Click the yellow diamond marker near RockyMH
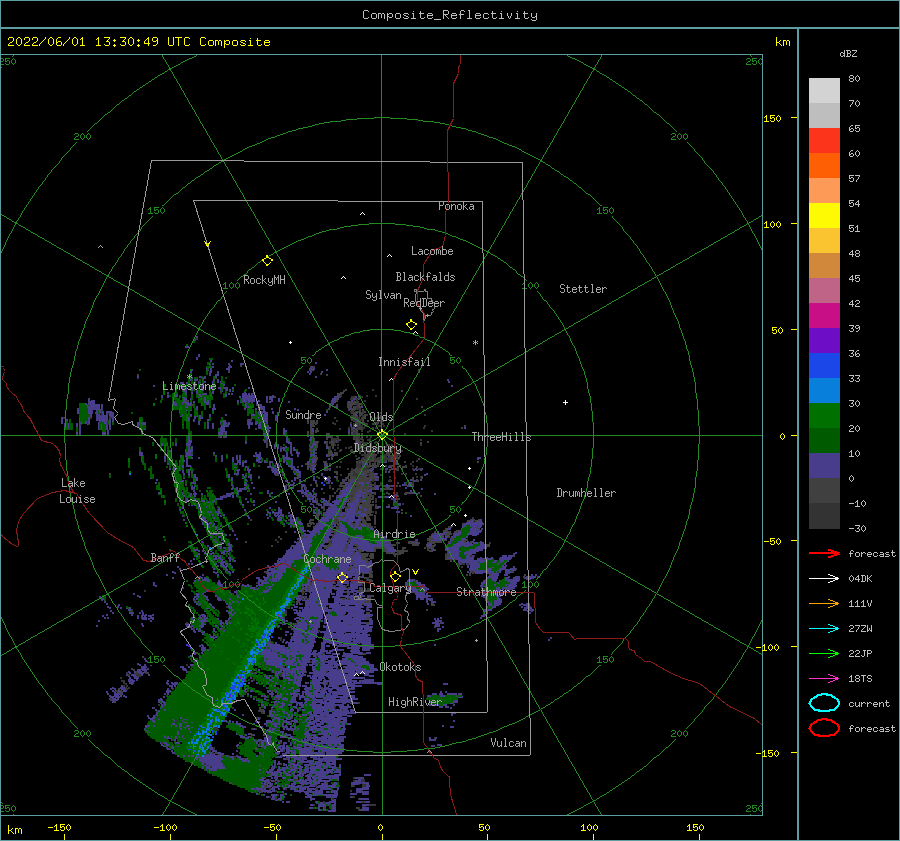 267,261
